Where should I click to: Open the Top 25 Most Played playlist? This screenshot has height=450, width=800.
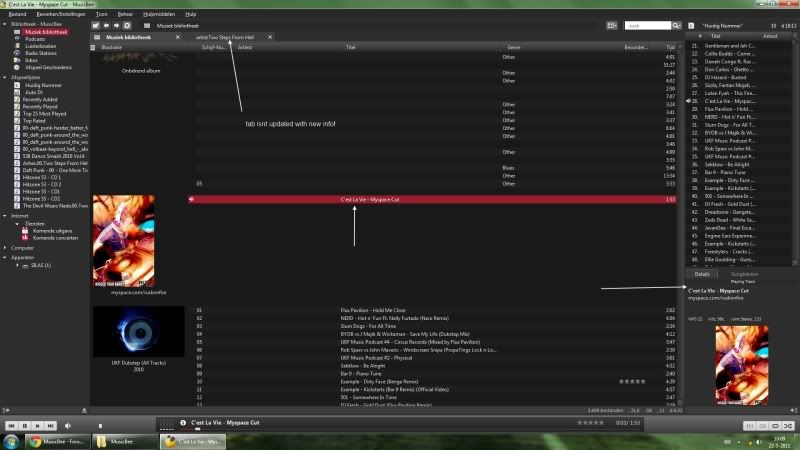pos(44,114)
